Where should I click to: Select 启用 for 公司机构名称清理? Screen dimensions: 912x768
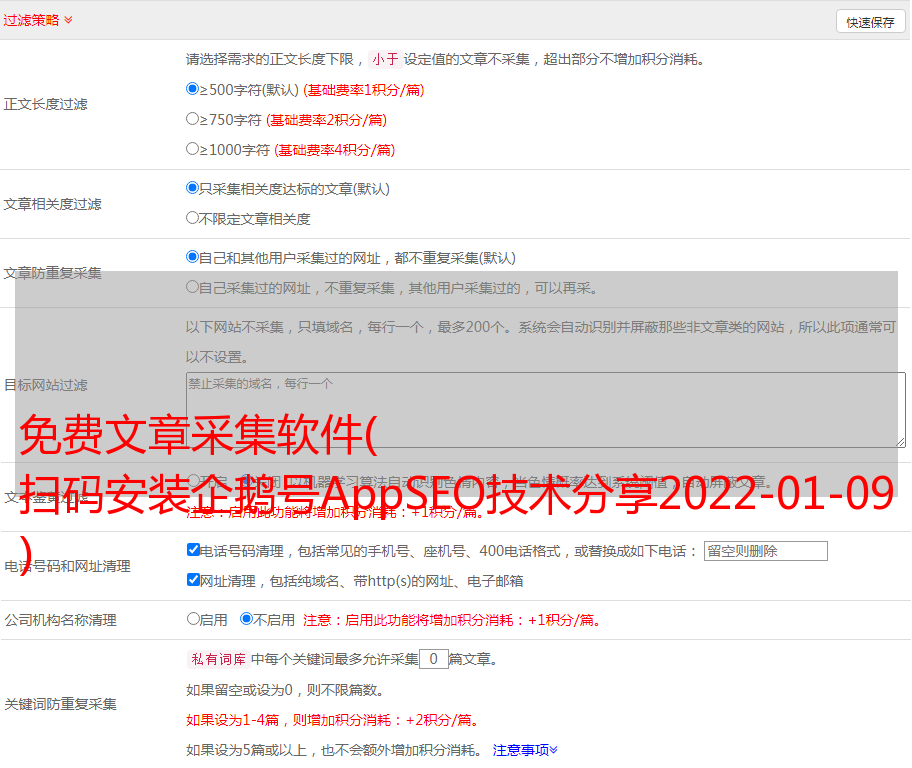(x=193, y=619)
